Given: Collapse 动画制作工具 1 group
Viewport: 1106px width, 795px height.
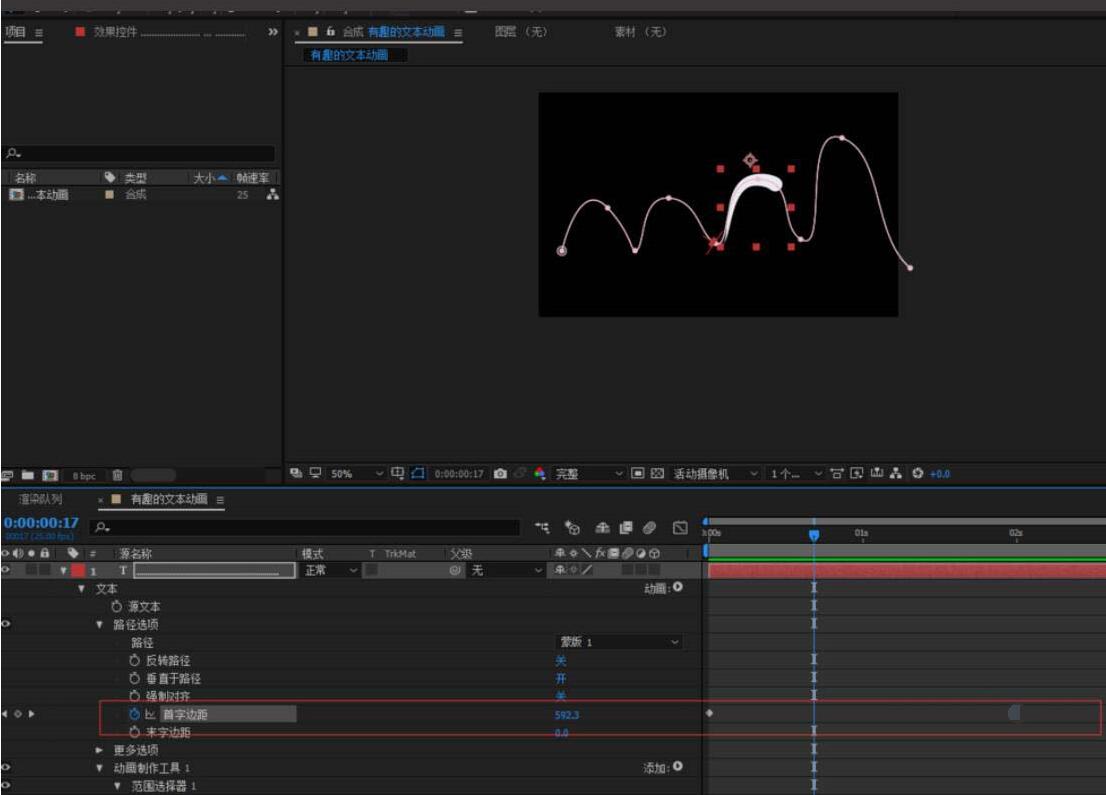Looking at the screenshot, I should tap(99, 767).
